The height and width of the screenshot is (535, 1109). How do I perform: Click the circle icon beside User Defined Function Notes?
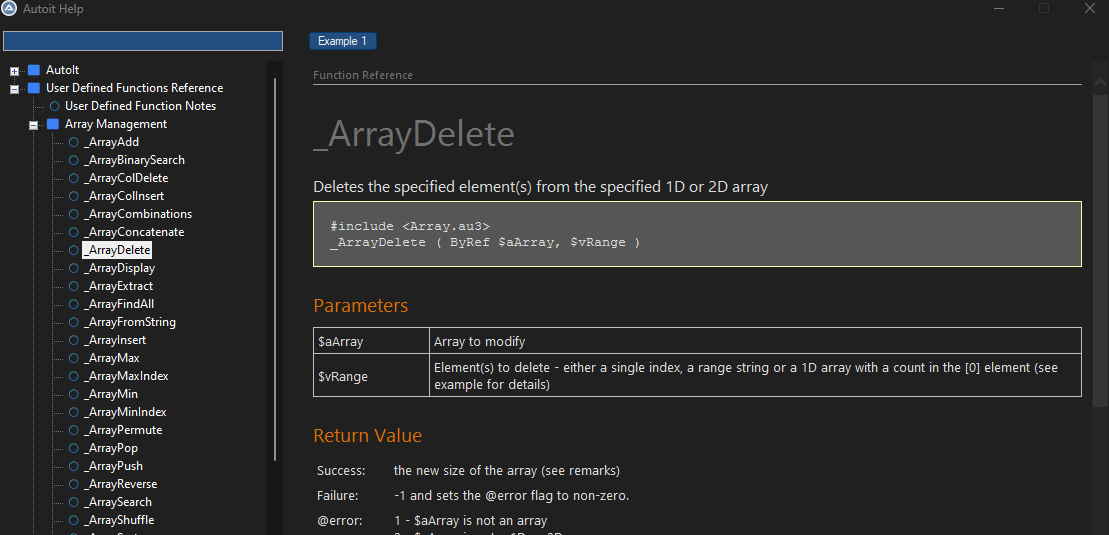point(54,106)
